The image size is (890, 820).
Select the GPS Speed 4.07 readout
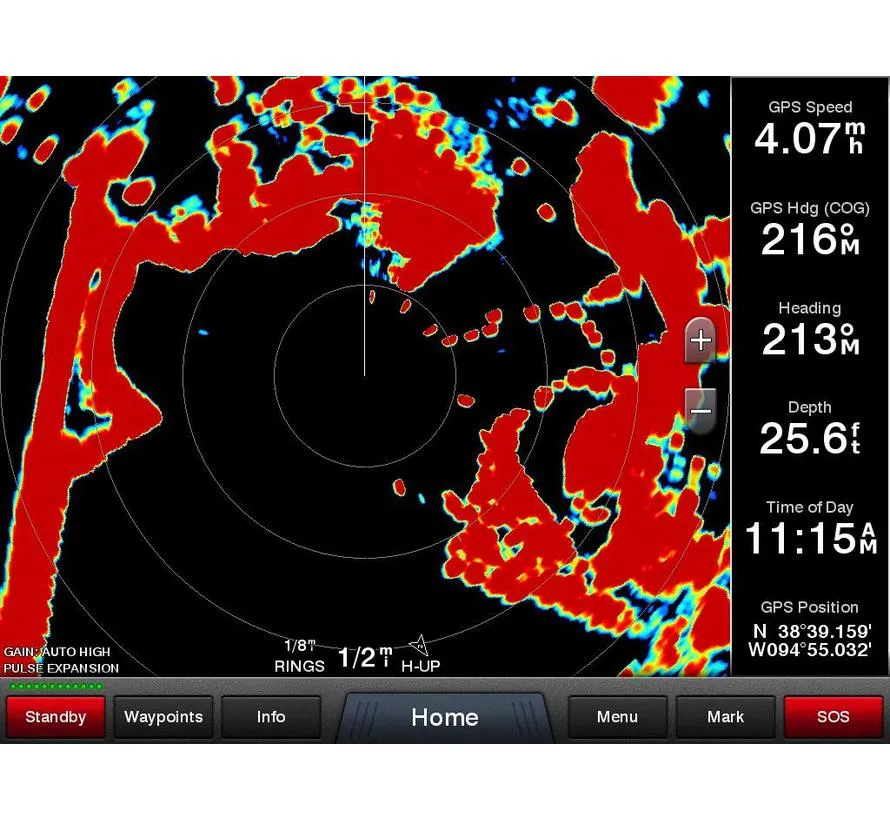pos(810,128)
